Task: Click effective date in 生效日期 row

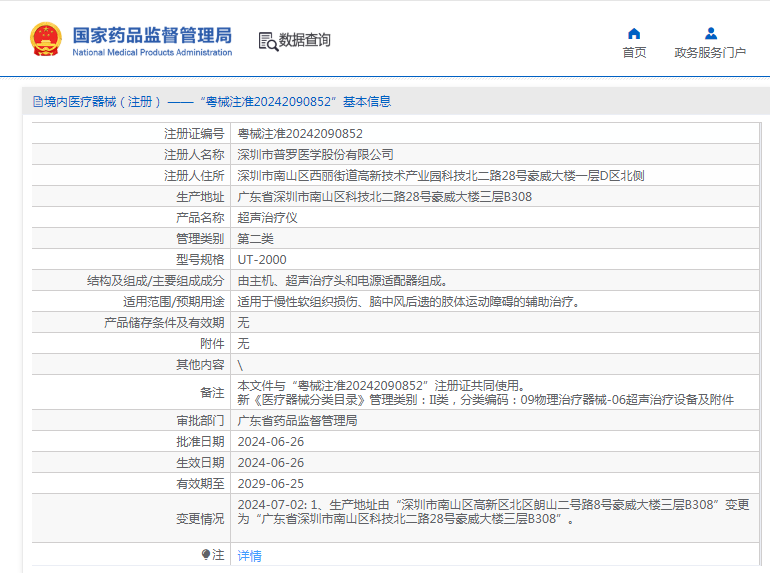Action: [271, 463]
